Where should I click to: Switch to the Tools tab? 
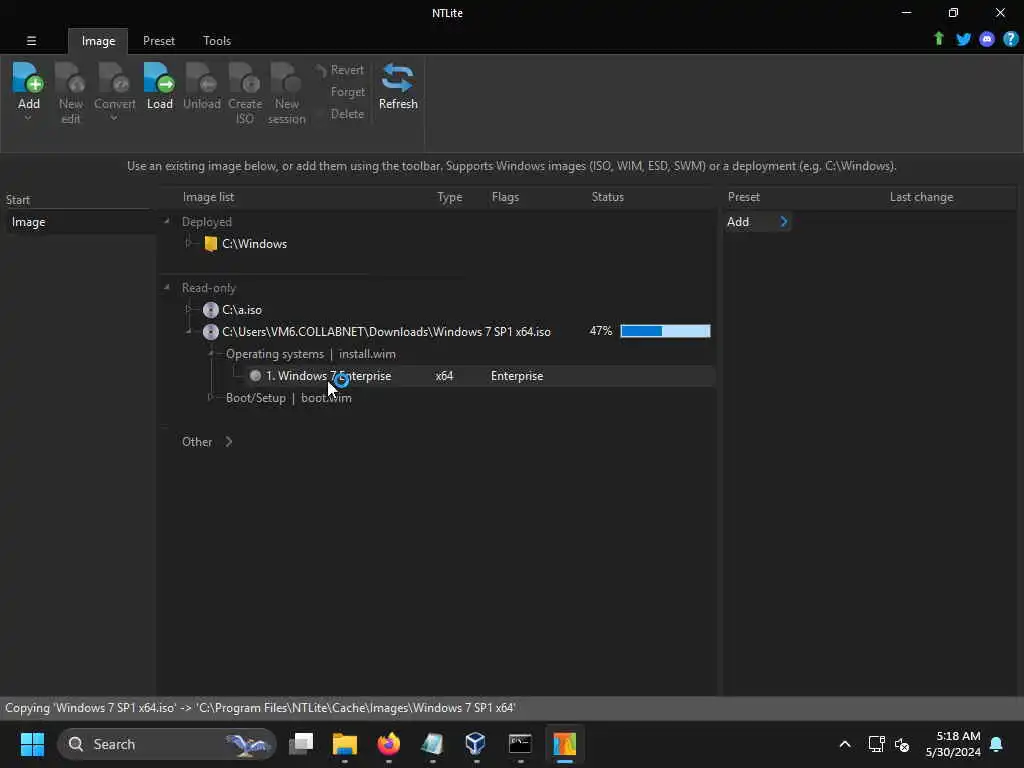point(217,40)
